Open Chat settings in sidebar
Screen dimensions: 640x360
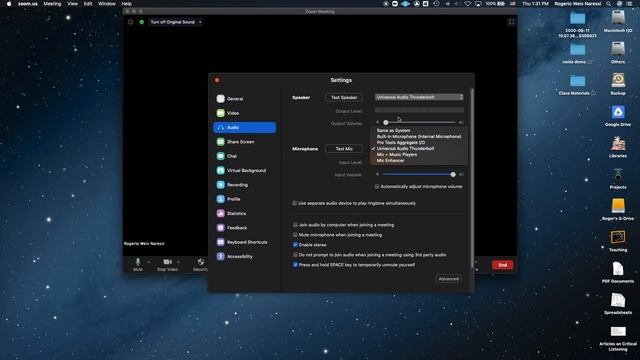click(244, 156)
